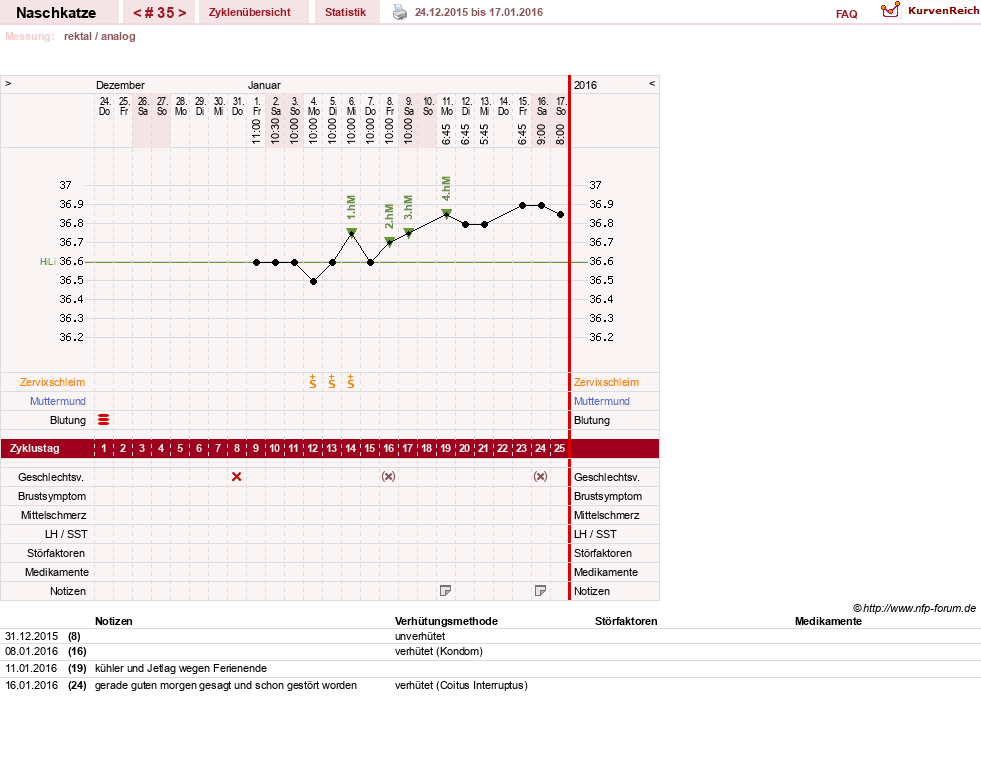Click the right-side Muttermund label
The image size is (981, 780).
(602, 401)
